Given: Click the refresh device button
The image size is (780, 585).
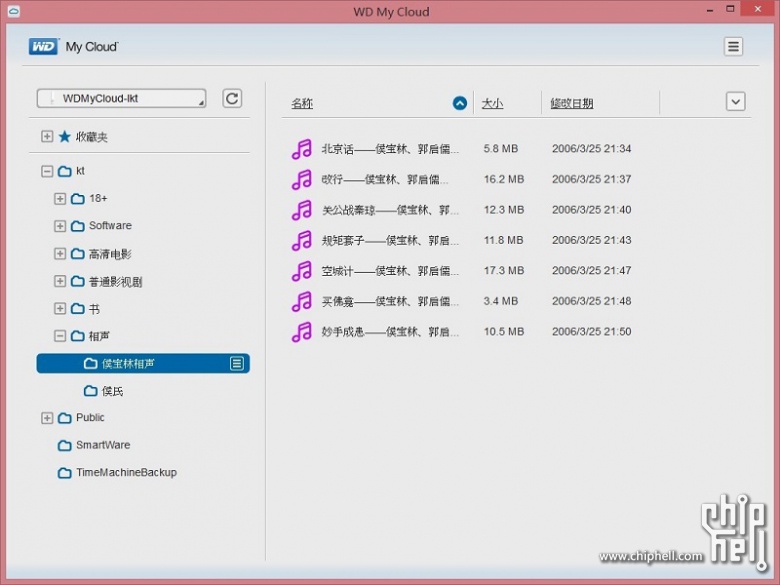Looking at the screenshot, I should click(232, 98).
